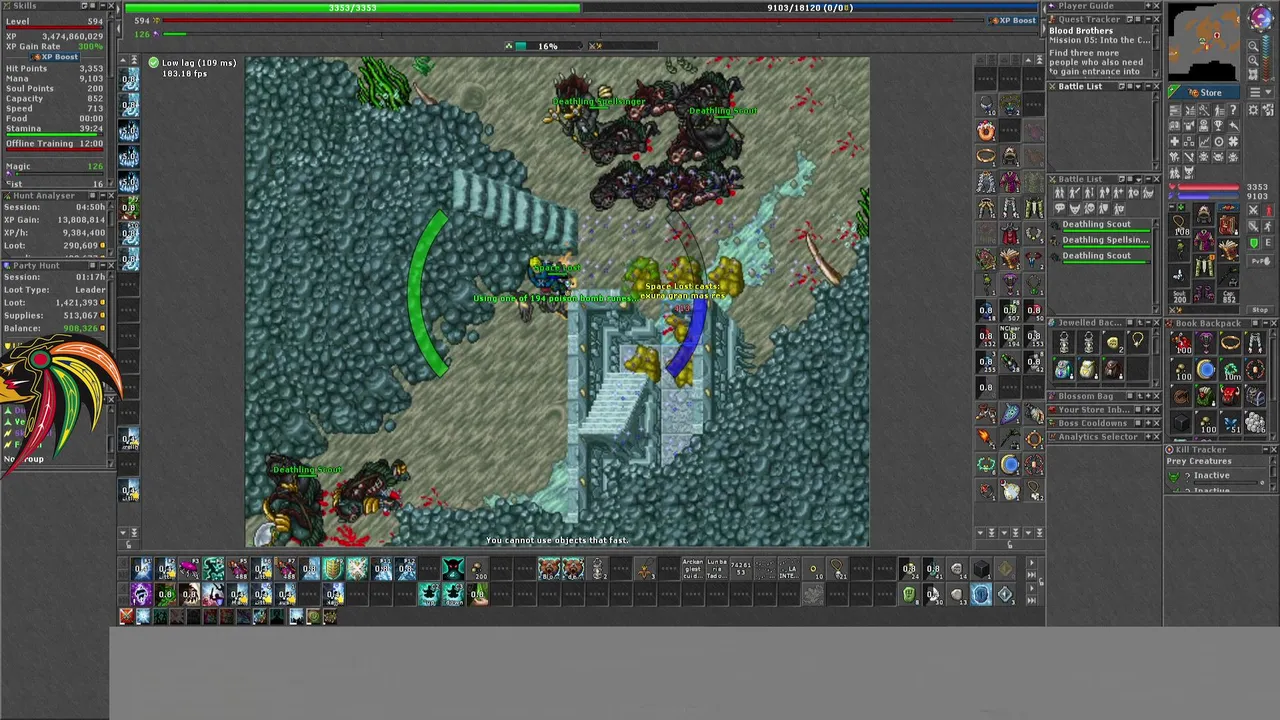Open the sort dropdown of the empty Battle List panel
Viewport: 1280px width, 720px height.
click(1138, 86)
